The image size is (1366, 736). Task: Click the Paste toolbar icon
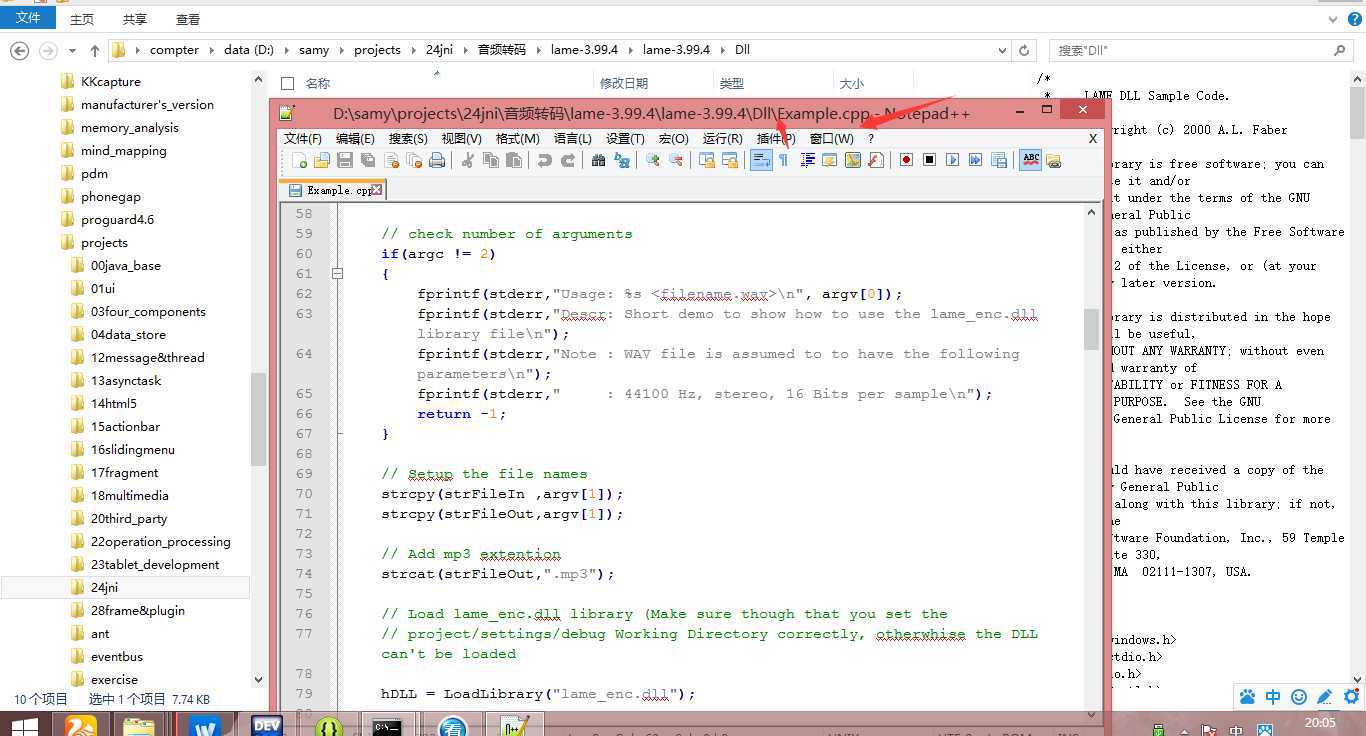coord(513,160)
